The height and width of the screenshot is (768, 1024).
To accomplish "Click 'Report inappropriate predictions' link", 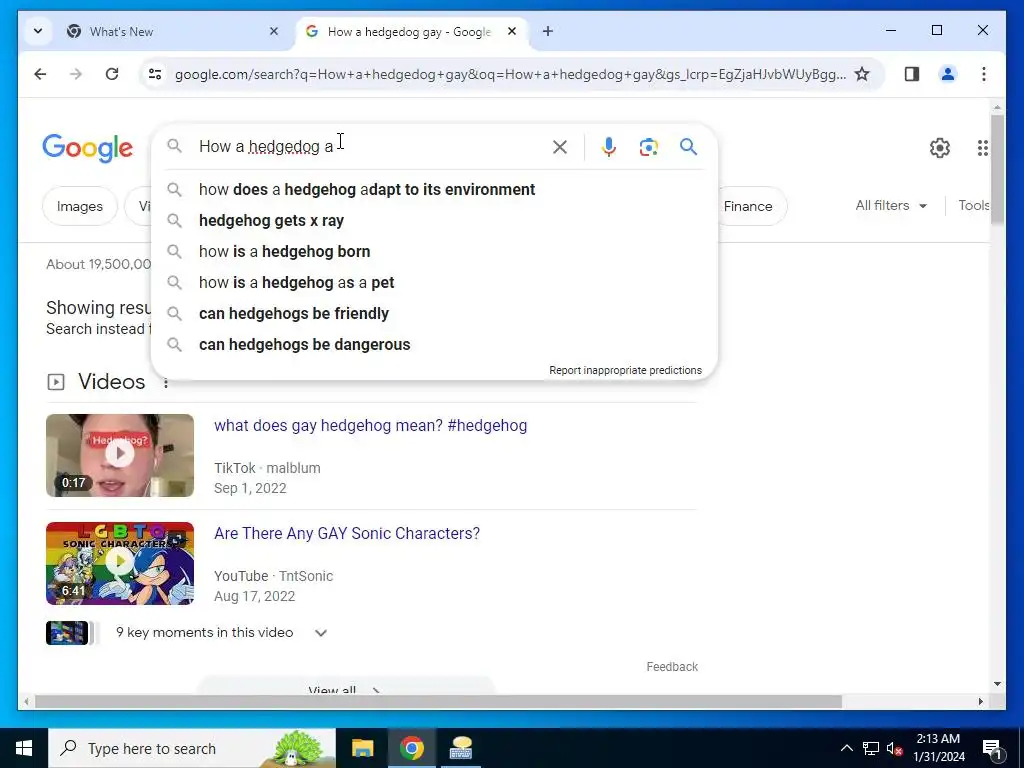I will tap(625, 370).
